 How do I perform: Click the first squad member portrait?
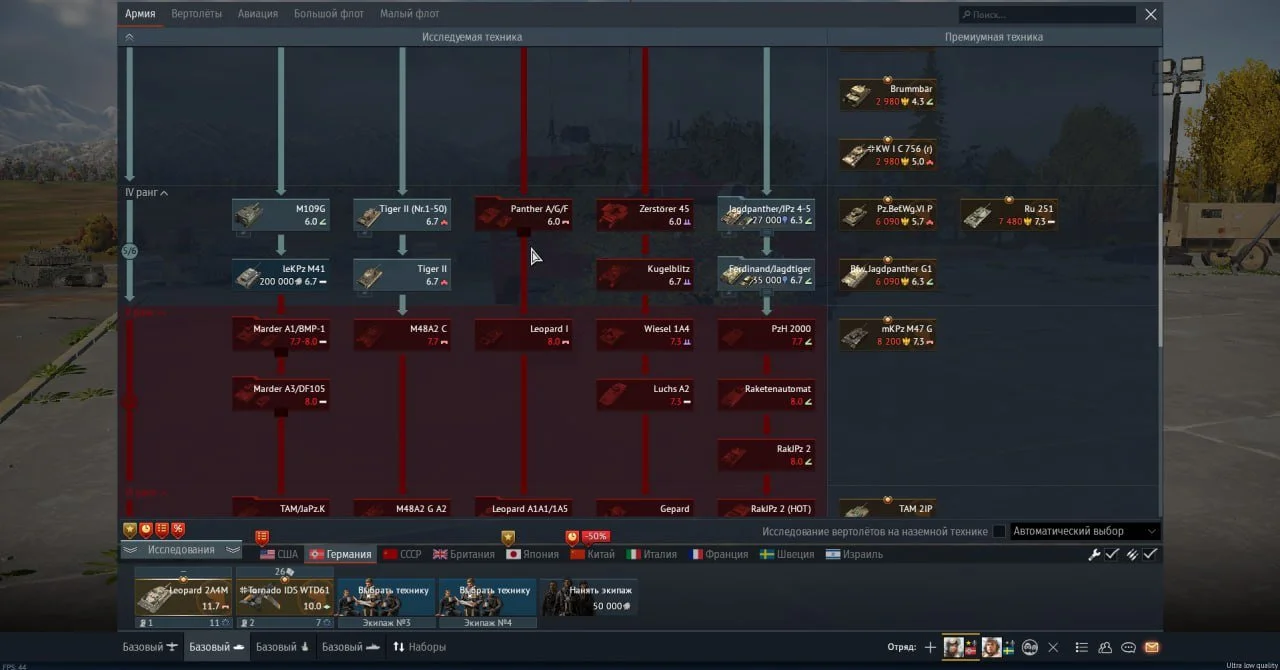pos(954,647)
